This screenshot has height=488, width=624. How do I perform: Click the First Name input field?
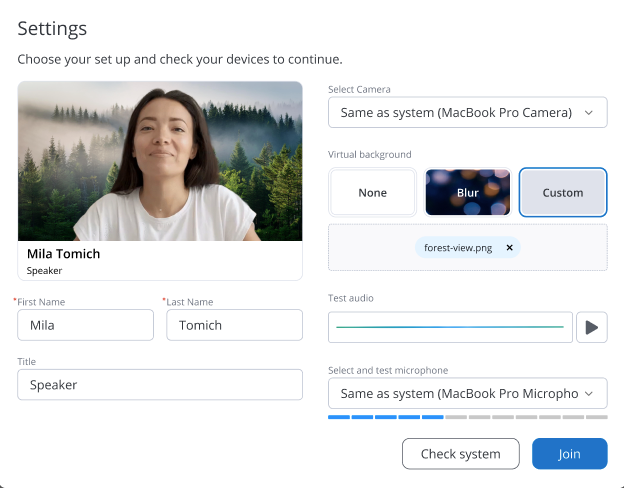(86, 325)
